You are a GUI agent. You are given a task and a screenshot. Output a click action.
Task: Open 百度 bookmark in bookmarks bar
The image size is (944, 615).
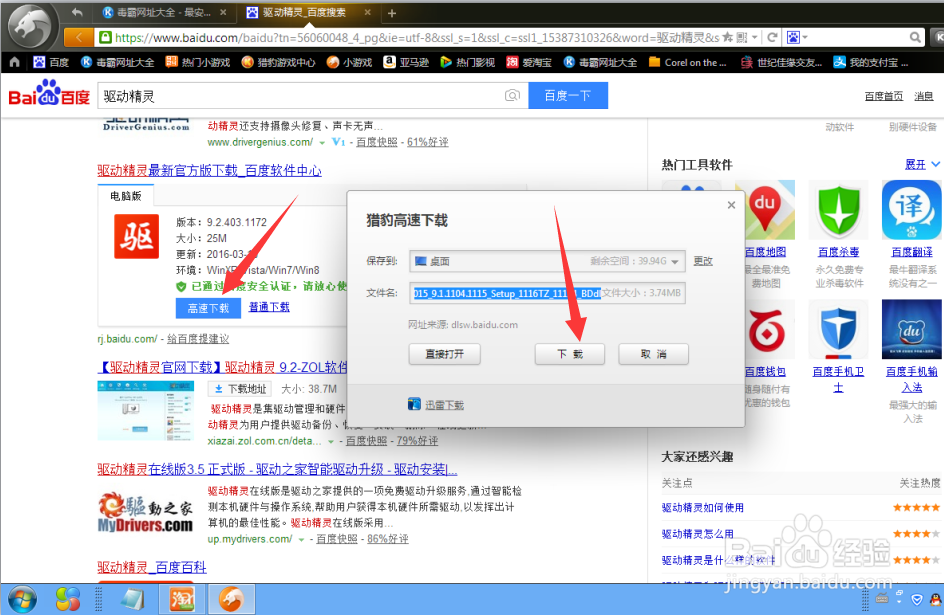coord(51,62)
